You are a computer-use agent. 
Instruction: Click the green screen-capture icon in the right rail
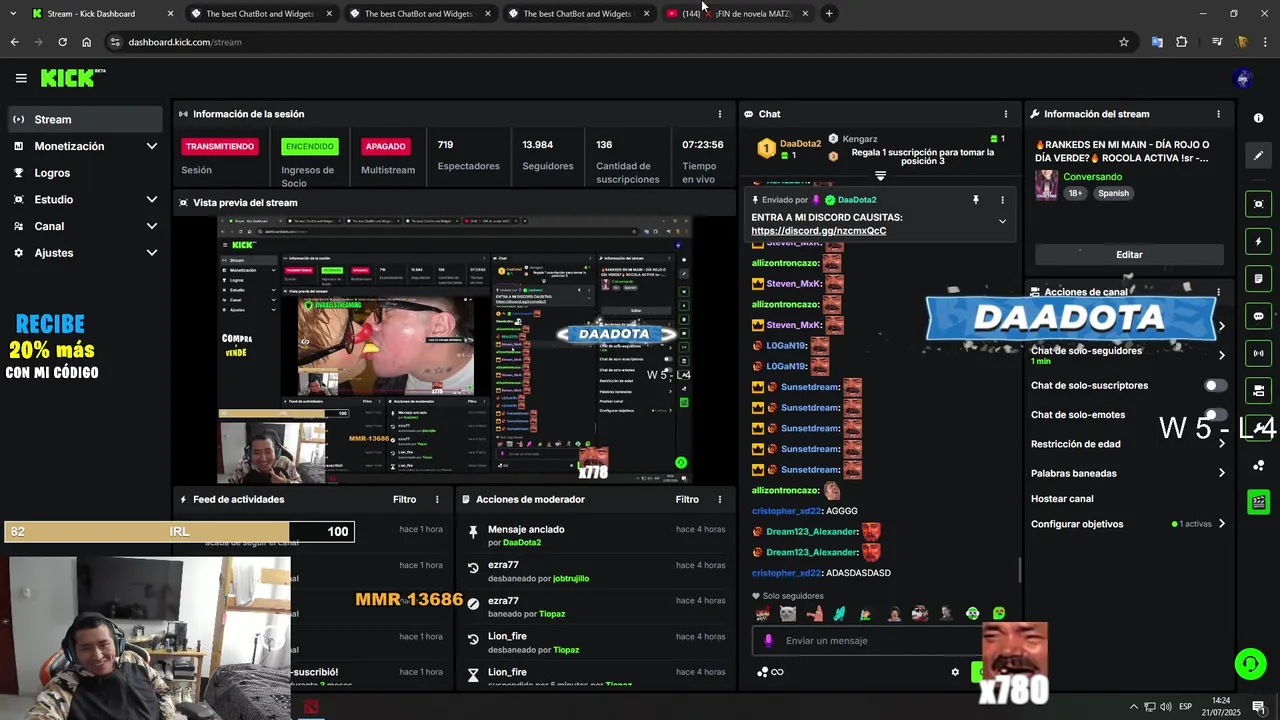1258,204
